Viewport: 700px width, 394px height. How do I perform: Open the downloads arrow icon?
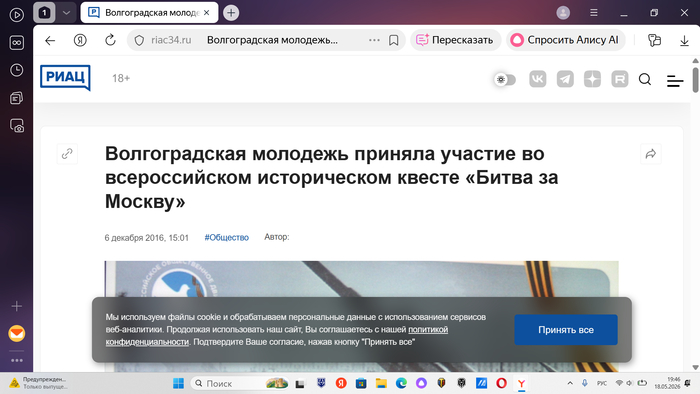(x=684, y=40)
